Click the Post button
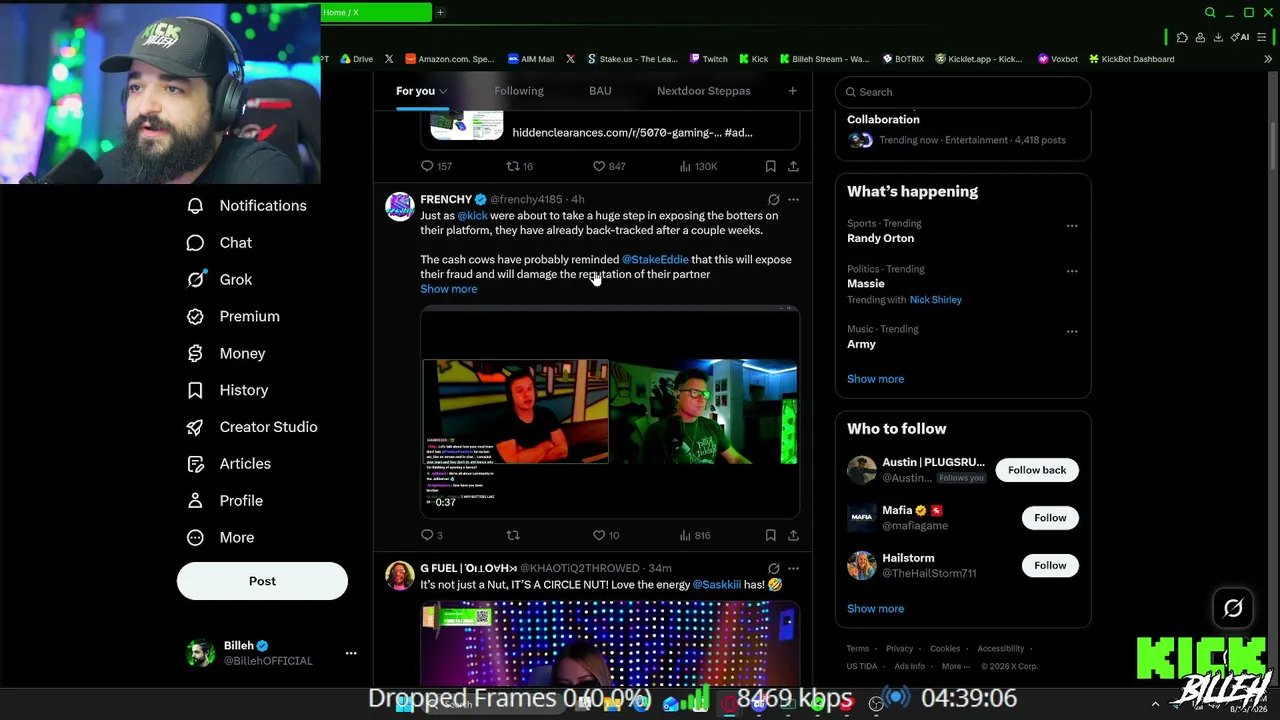Viewport: 1280px width, 720px height. (262, 581)
